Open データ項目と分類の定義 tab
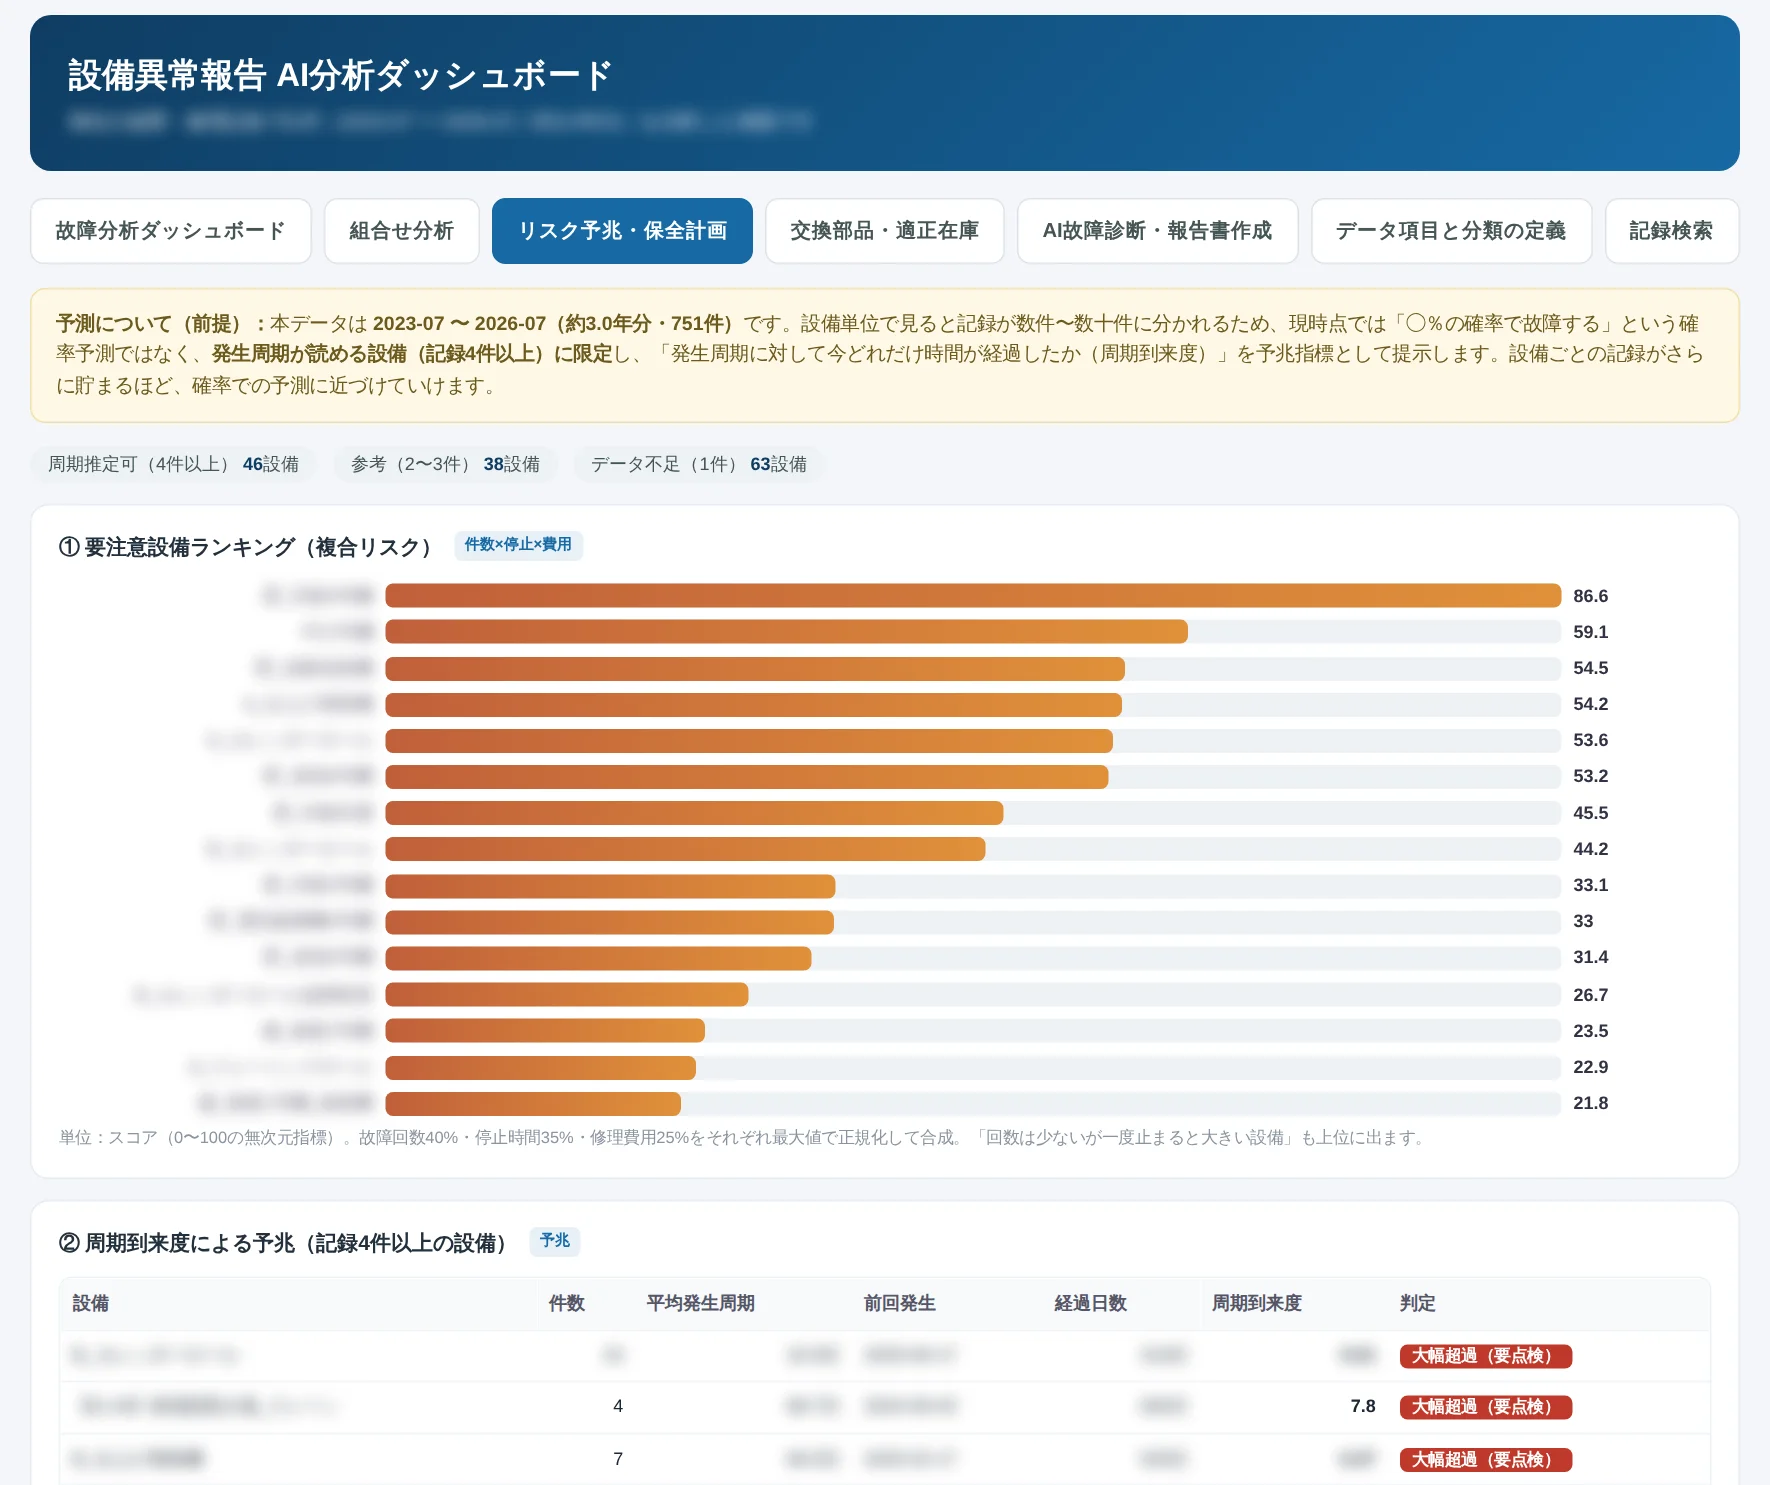 coord(1452,231)
